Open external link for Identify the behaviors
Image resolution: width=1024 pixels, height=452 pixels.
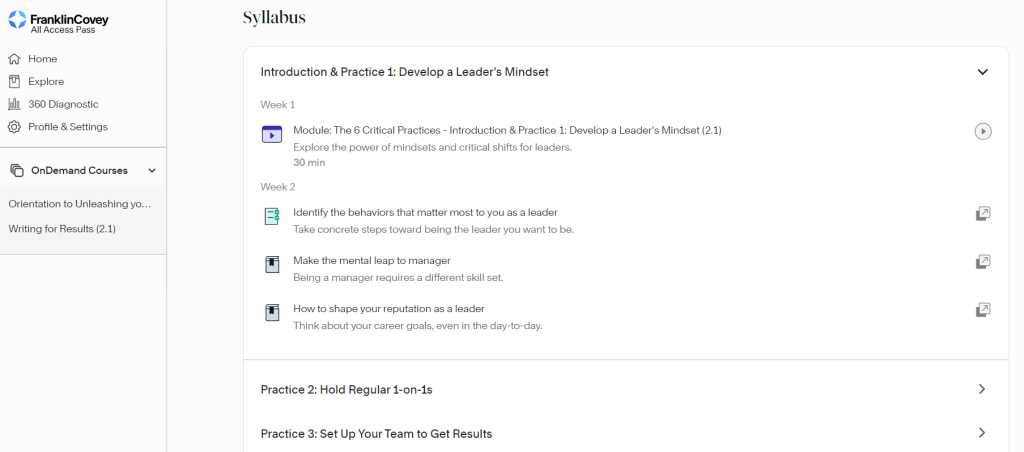pyautogui.click(x=982, y=214)
